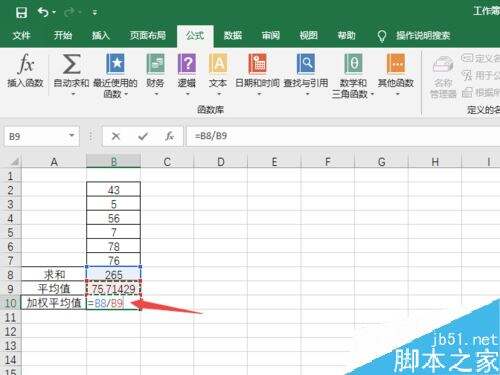Select row 2 header
500x375 pixels.
click(10, 190)
